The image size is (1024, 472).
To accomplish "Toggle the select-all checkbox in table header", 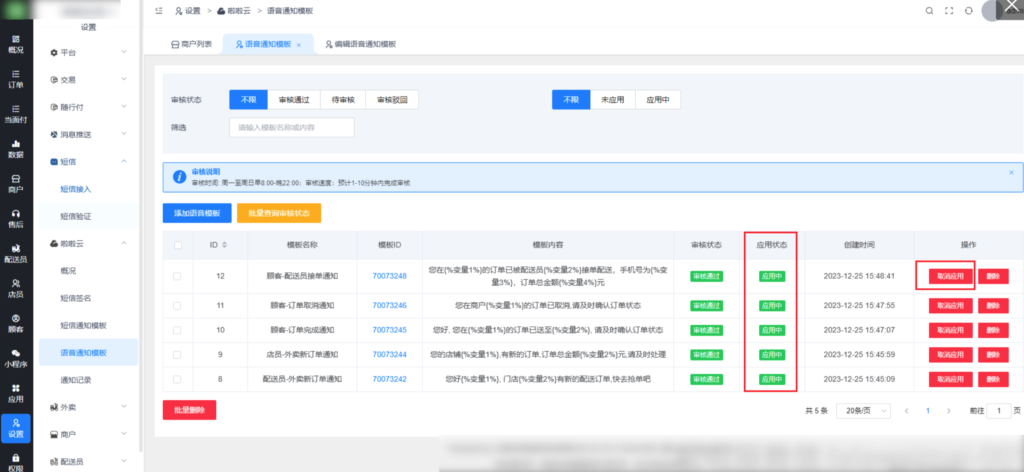I will point(178,245).
